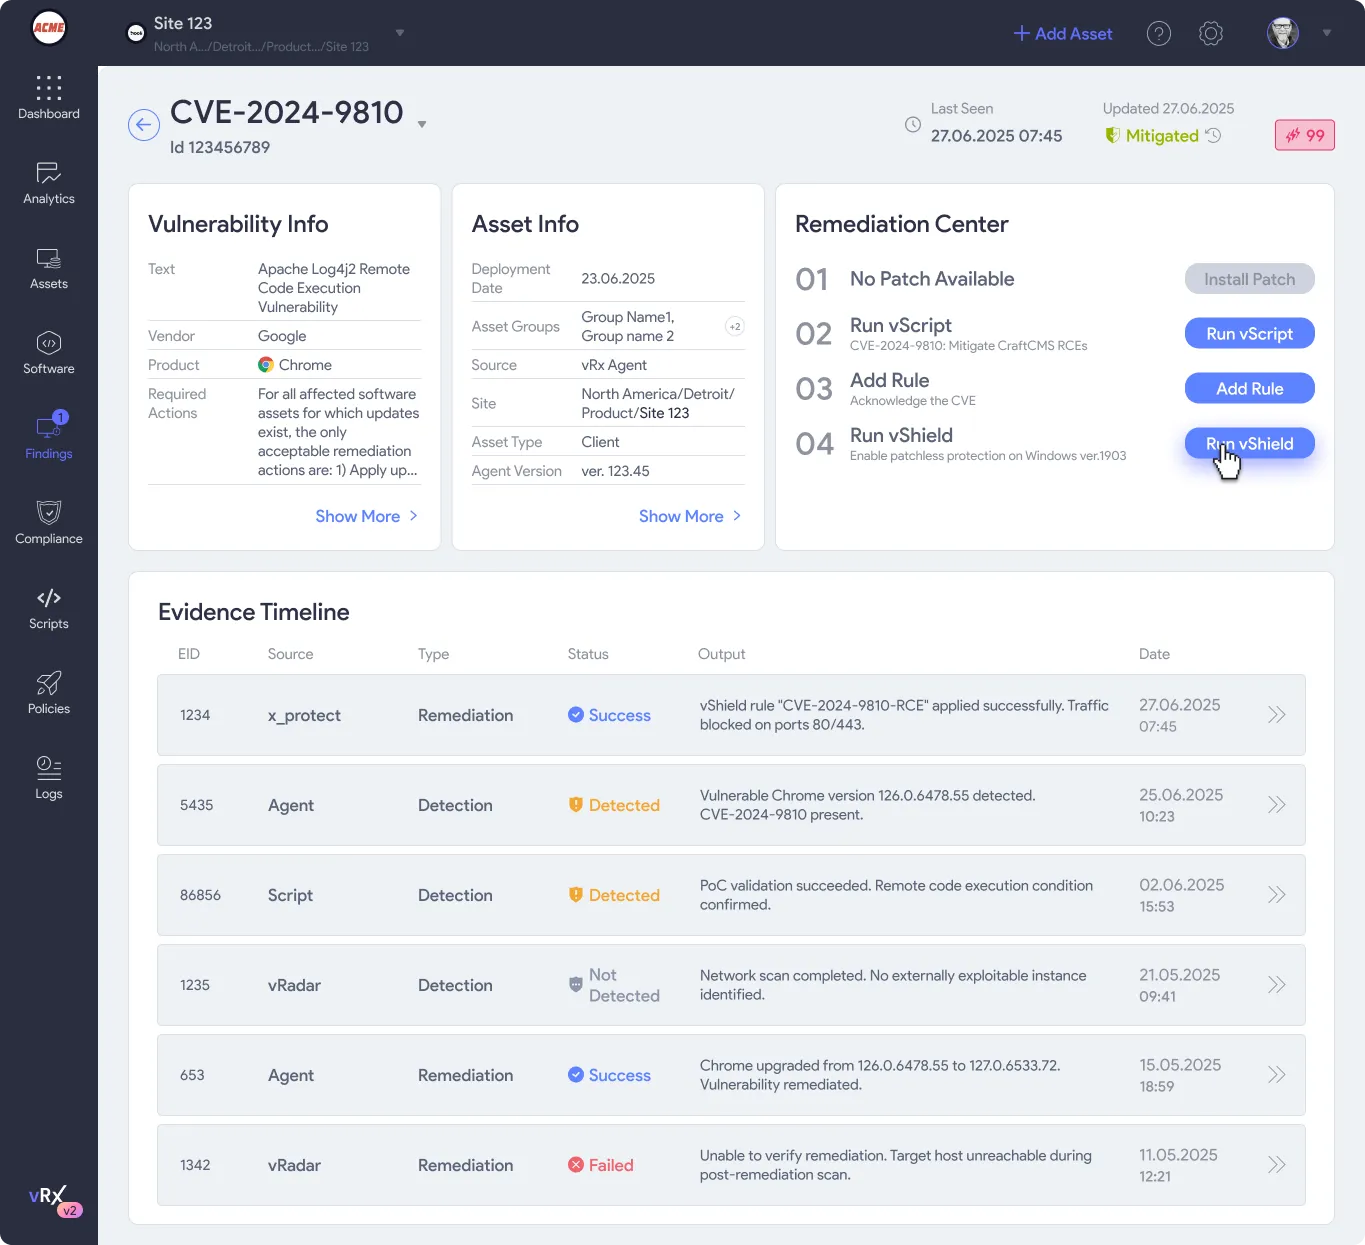The image size is (1365, 1245).
Task: Click 'Enable patchless protection on Windows ver.1903' text
Action: (988, 456)
